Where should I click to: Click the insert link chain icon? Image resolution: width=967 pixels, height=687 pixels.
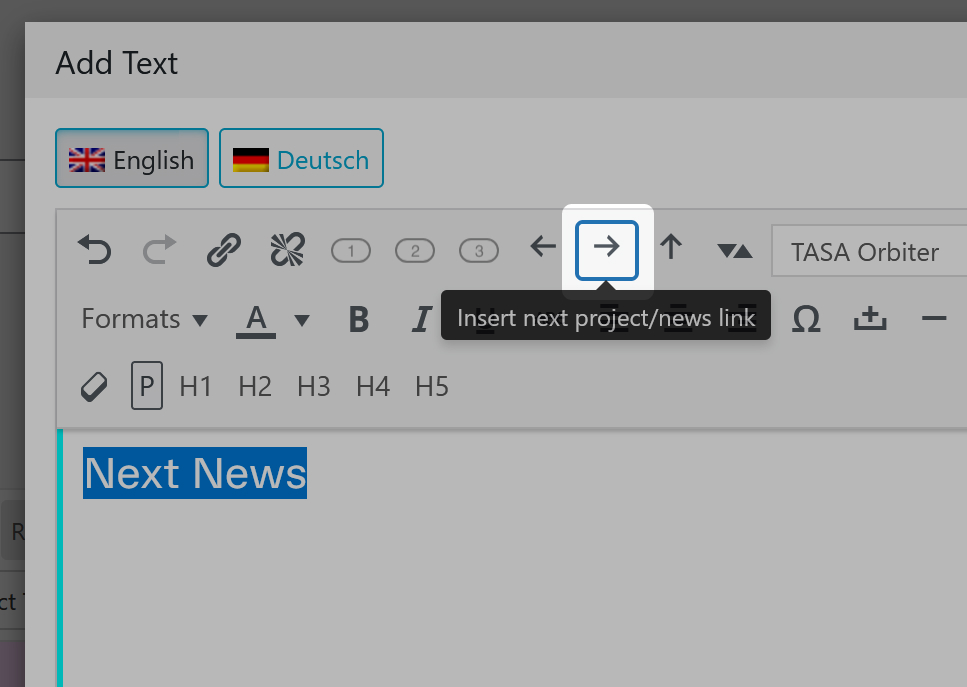pos(223,249)
